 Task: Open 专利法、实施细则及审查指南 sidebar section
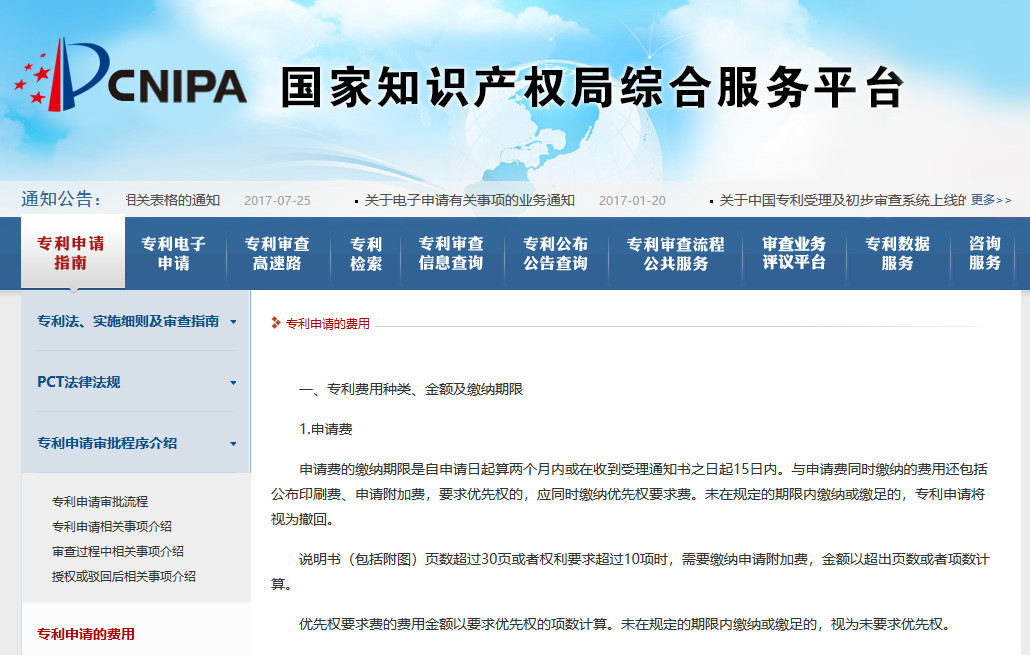tap(128, 321)
